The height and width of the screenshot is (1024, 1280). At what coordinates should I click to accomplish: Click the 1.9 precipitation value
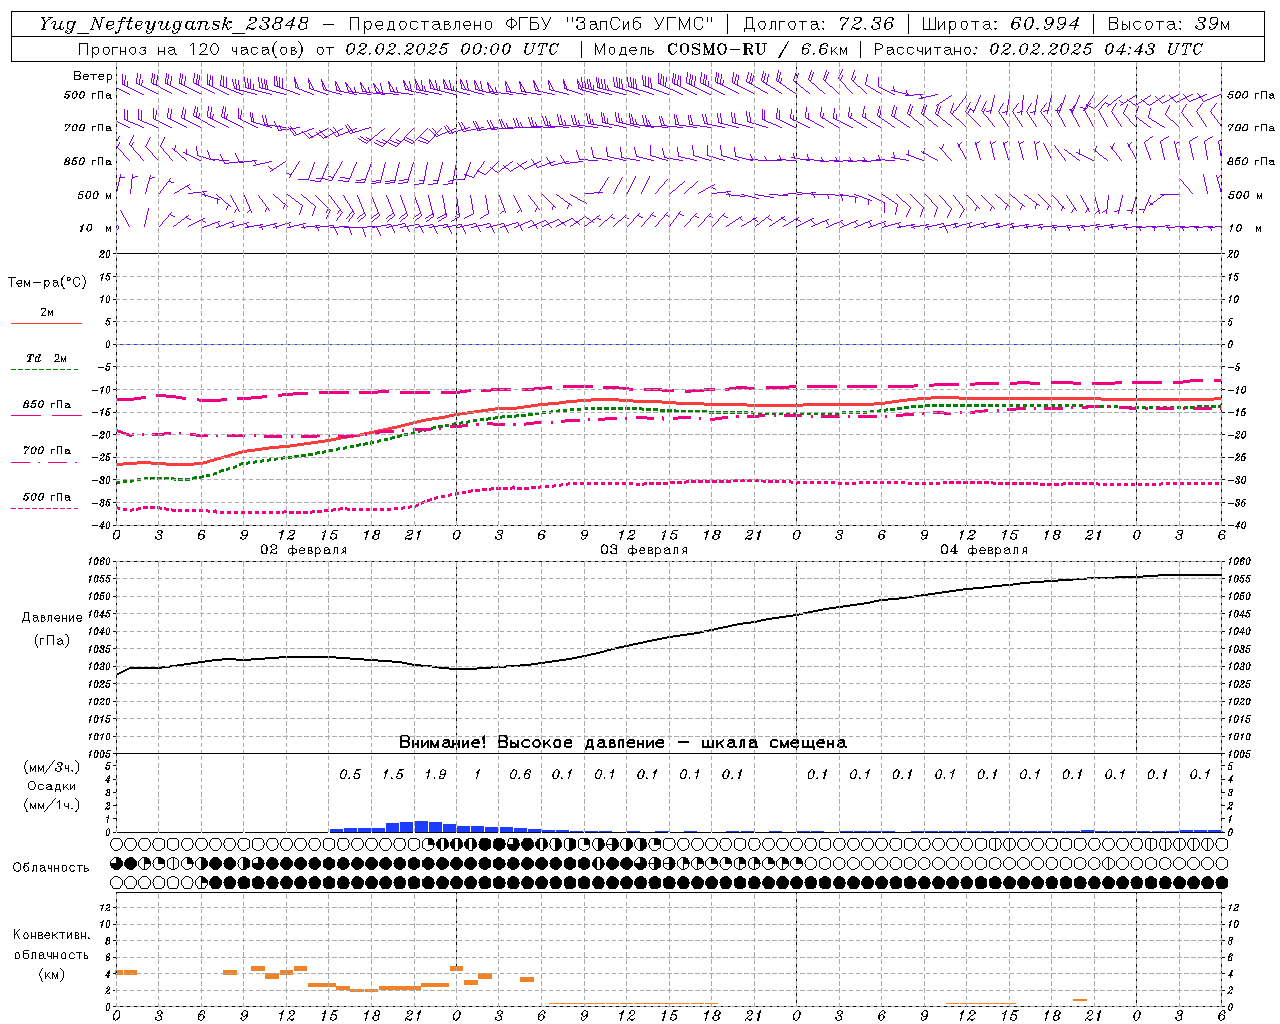click(x=435, y=774)
